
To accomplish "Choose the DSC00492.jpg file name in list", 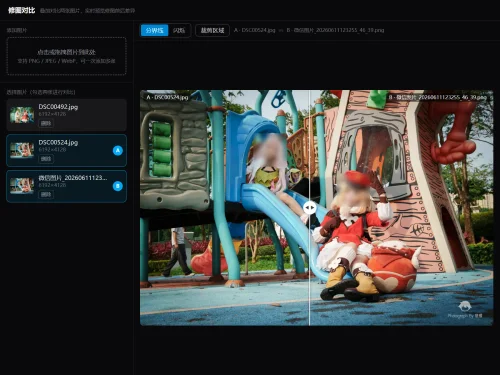I will click(x=58, y=107).
